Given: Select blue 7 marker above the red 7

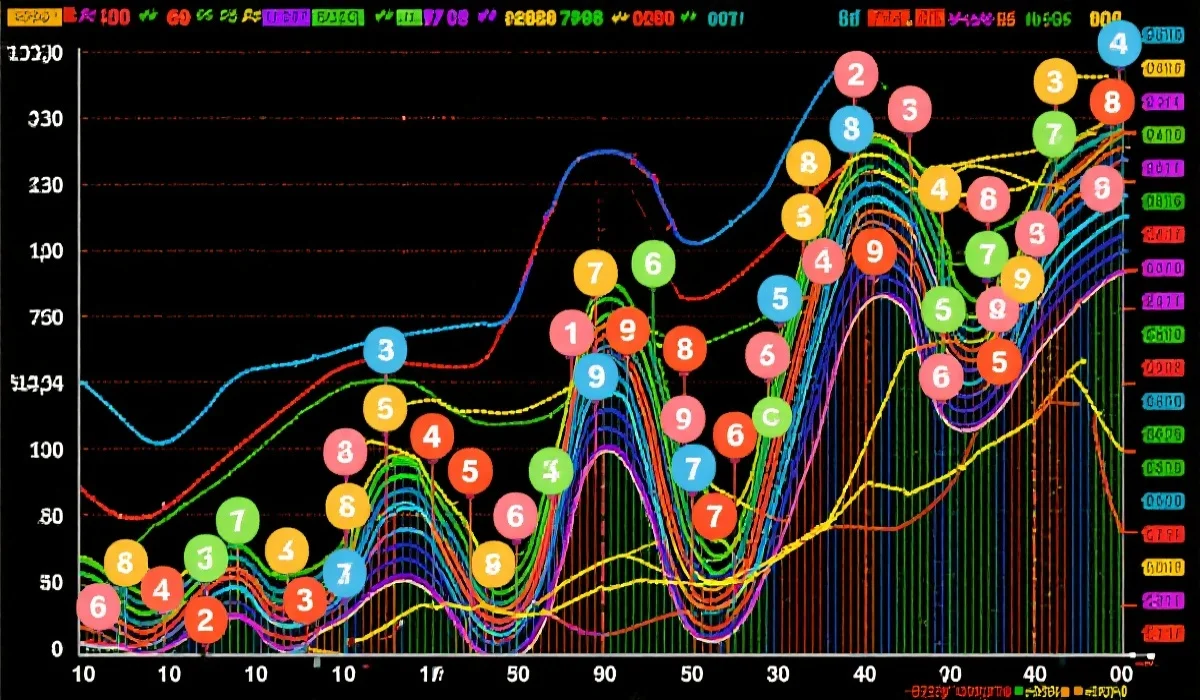Looking at the screenshot, I should (x=694, y=467).
